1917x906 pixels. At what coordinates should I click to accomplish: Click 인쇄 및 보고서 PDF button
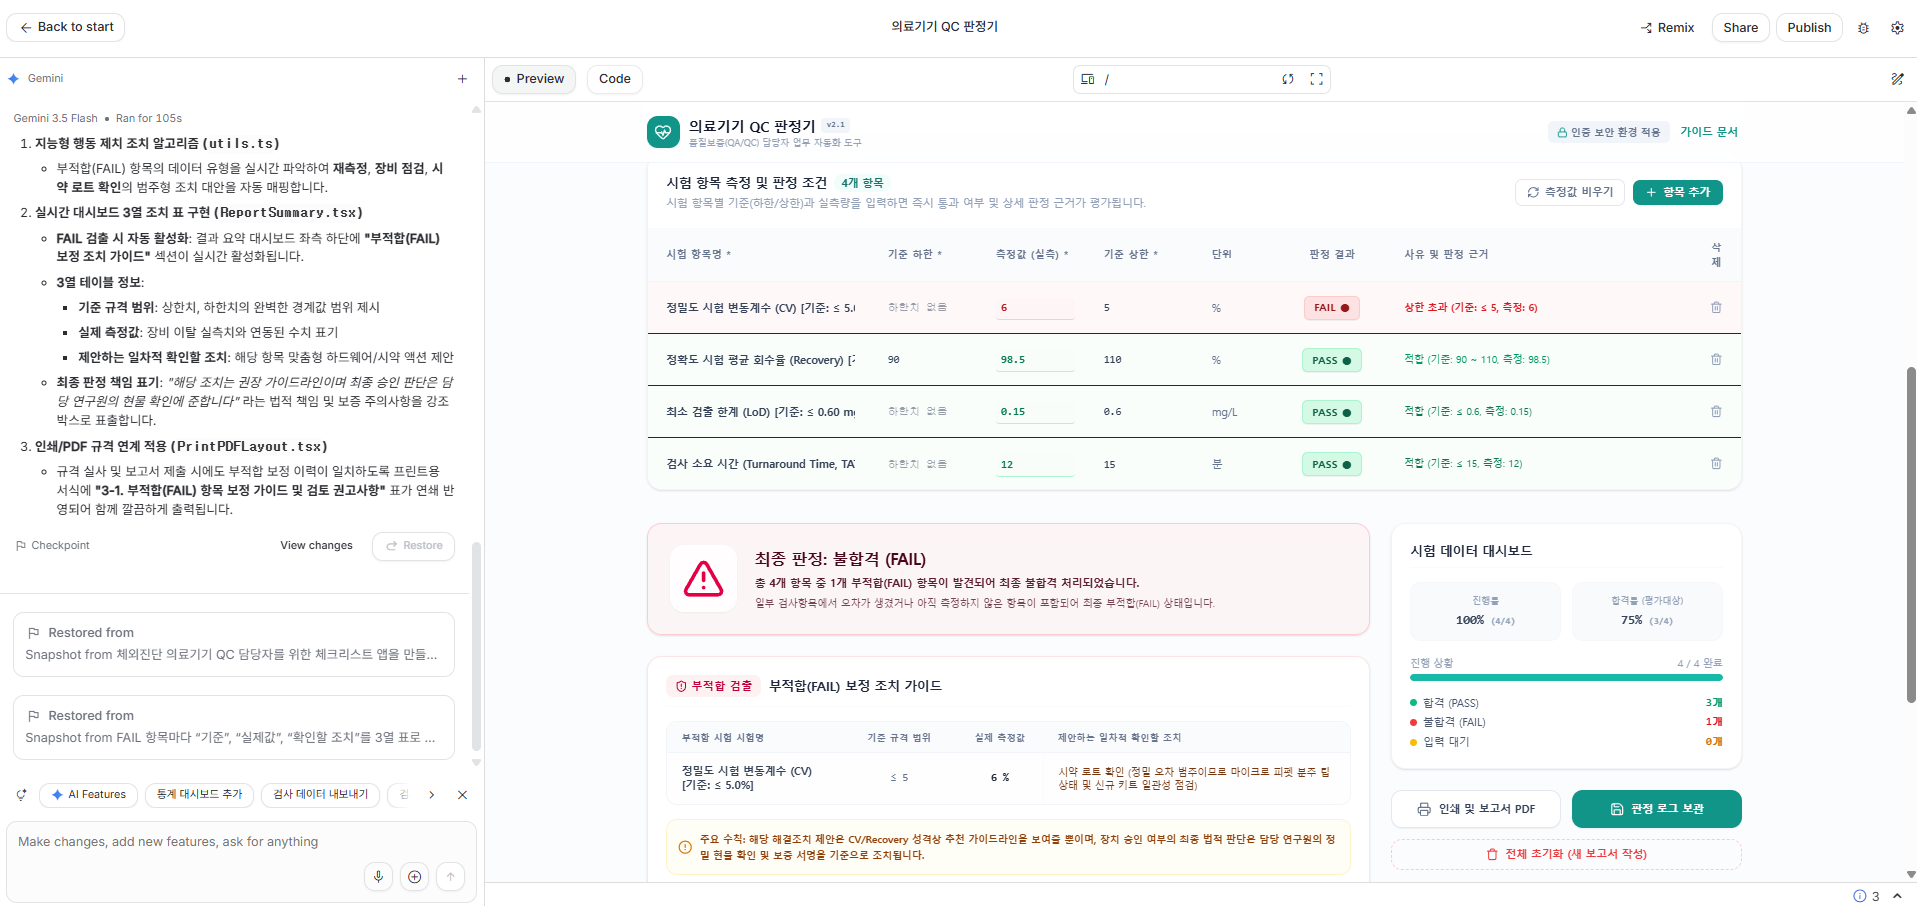[x=1476, y=809]
